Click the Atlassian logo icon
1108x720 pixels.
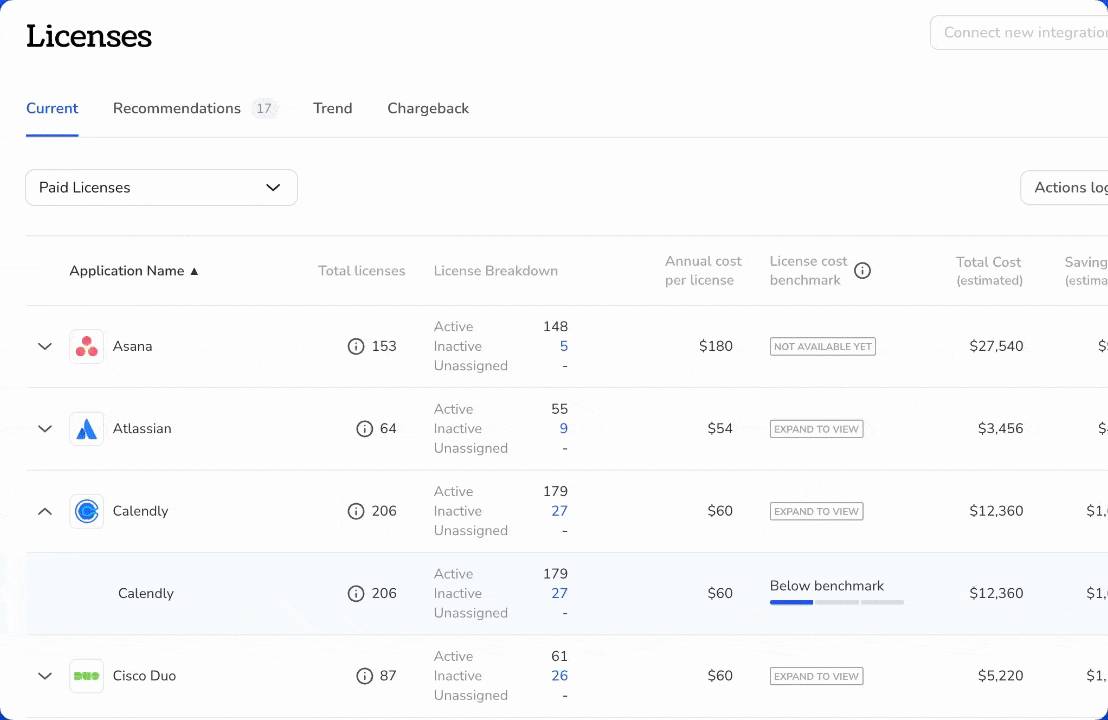[86, 429]
